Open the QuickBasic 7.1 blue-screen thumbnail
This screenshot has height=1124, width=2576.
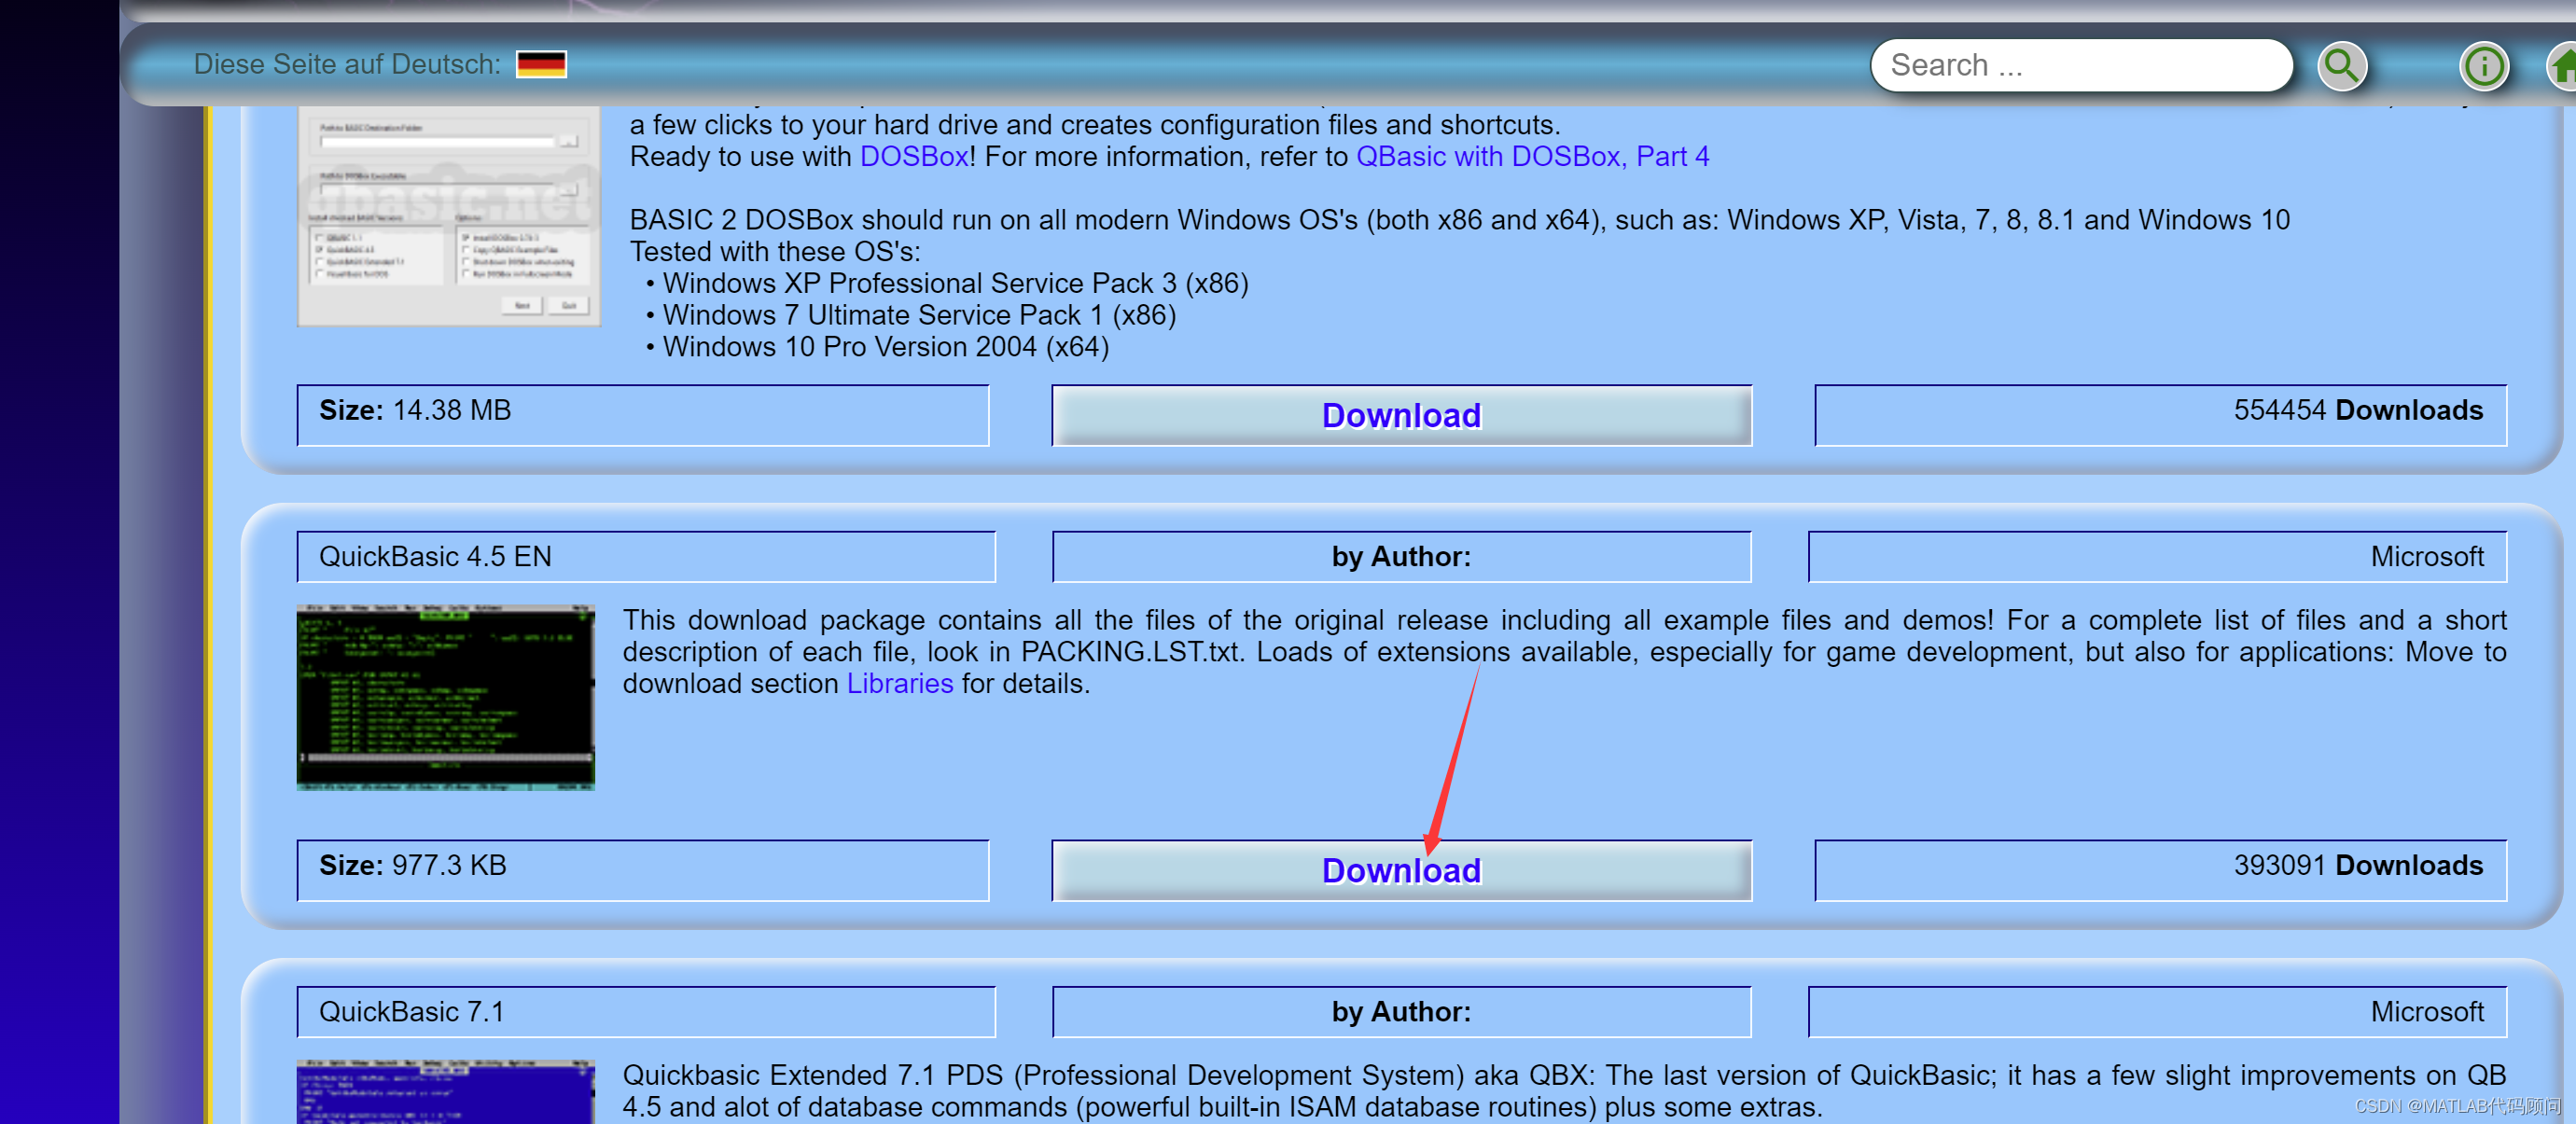pos(445,1091)
